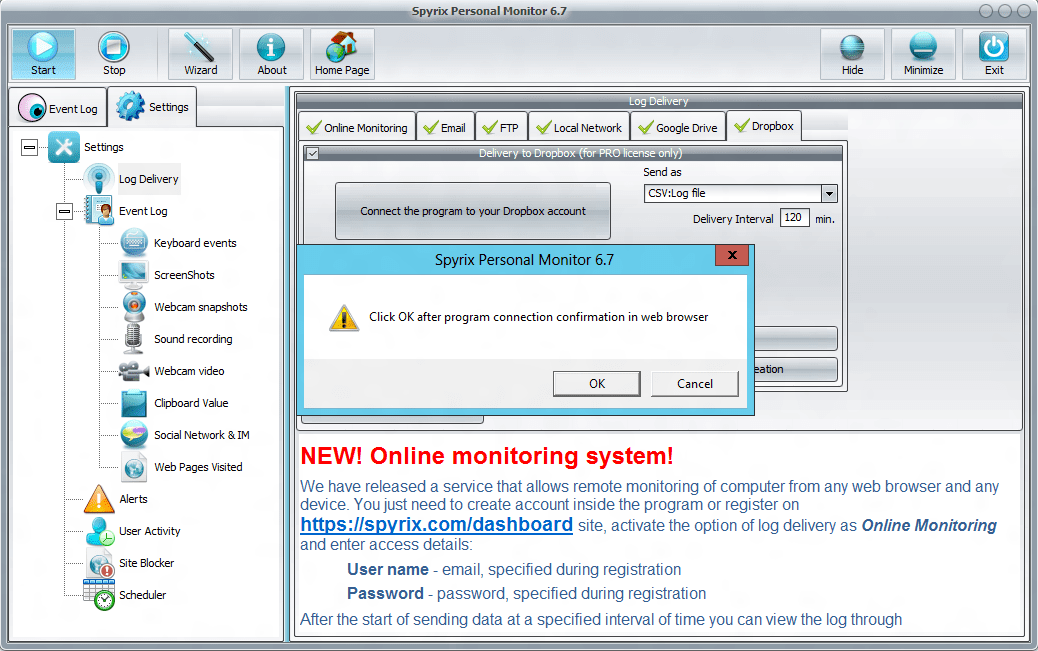Select Sound recording tree label
The width and height of the screenshot is (1038, 651).
coord(193,339)
